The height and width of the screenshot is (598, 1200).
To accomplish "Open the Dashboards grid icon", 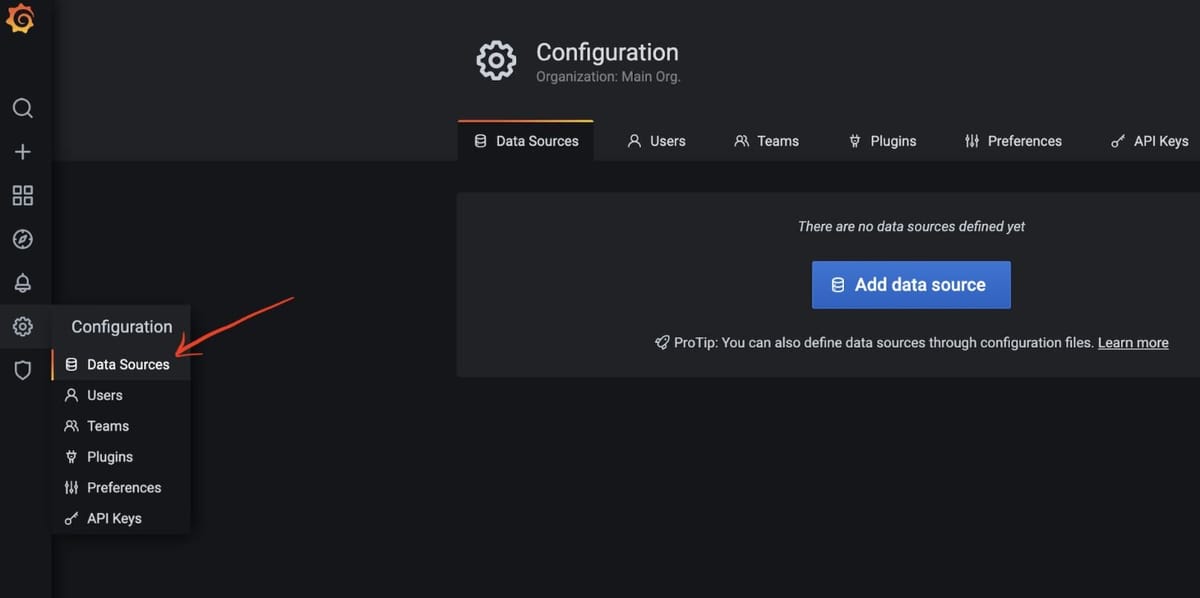I will pyautogui.click(x=23, y=195).
